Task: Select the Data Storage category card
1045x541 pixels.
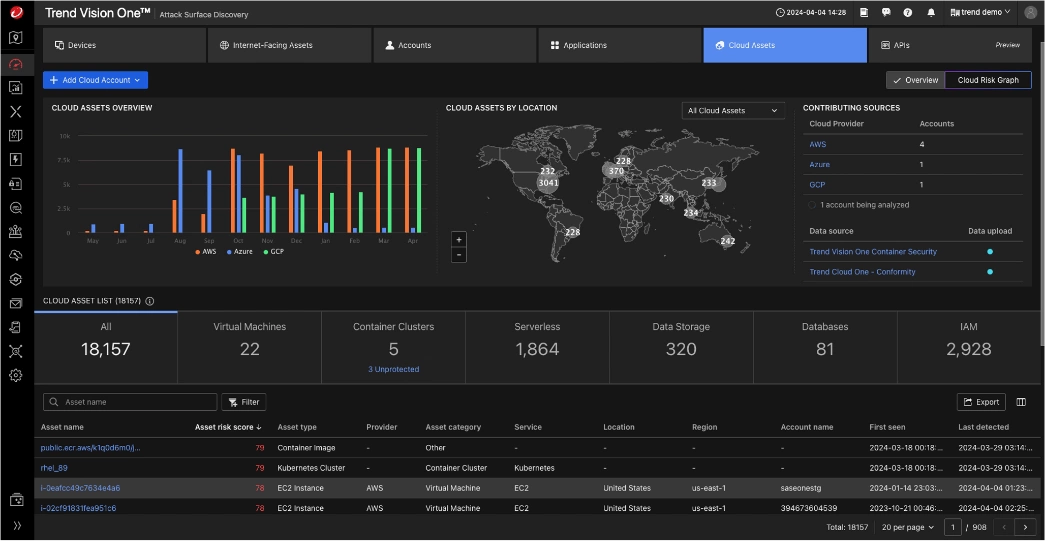Action: (x=681, y=348)
